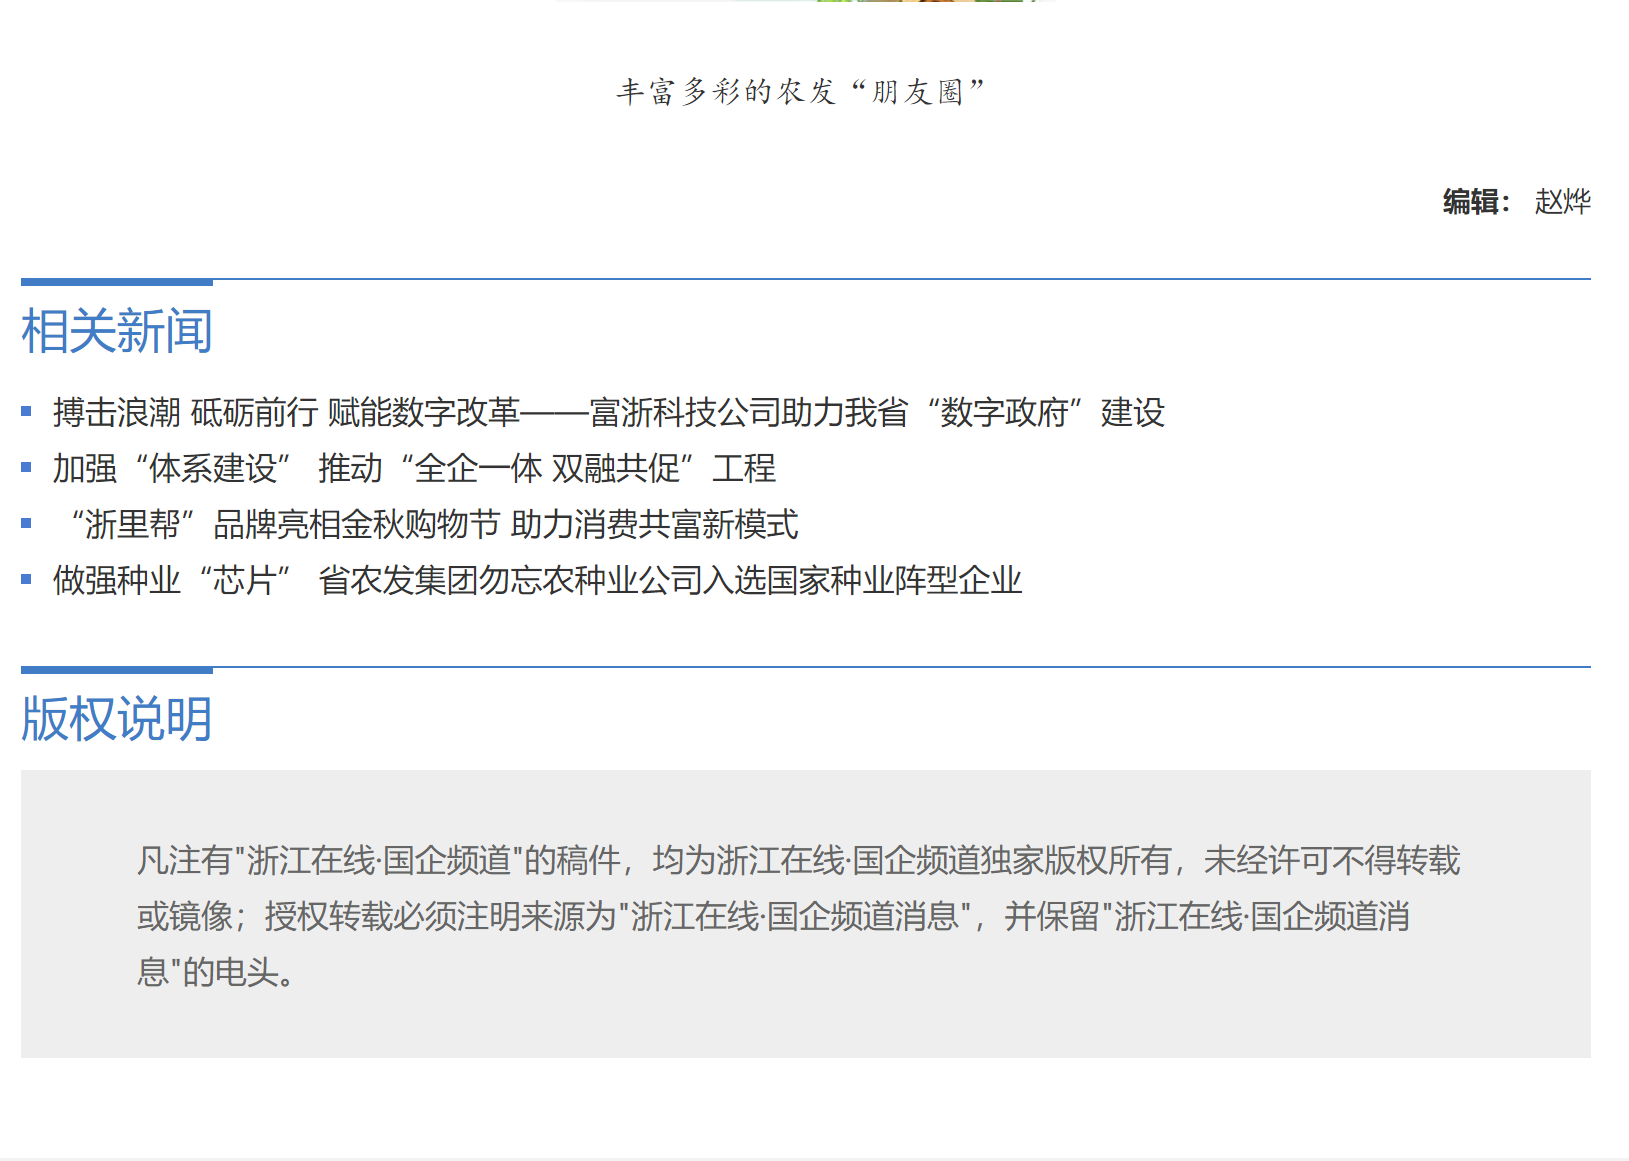This screenshot has height=1161, width=1629.
Task: Open the 全企一体 双融共促 article link
Action: [x=414, y=468]
